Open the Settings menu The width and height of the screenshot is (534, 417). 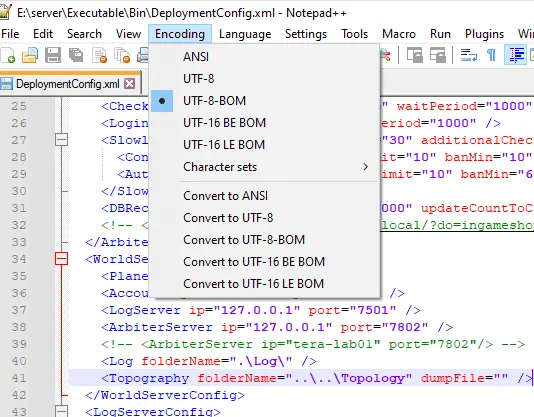coord(306,34)
